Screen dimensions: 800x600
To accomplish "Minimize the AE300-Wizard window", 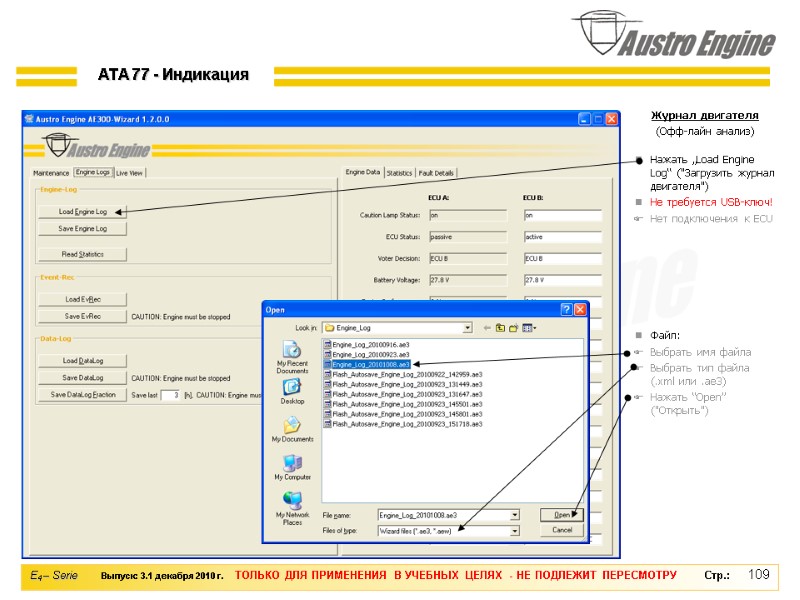I will point(585,119).
